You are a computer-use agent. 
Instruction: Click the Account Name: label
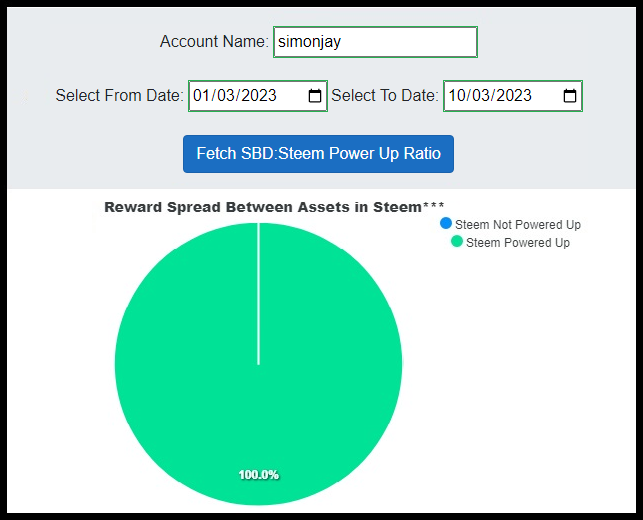coord(214,41)
